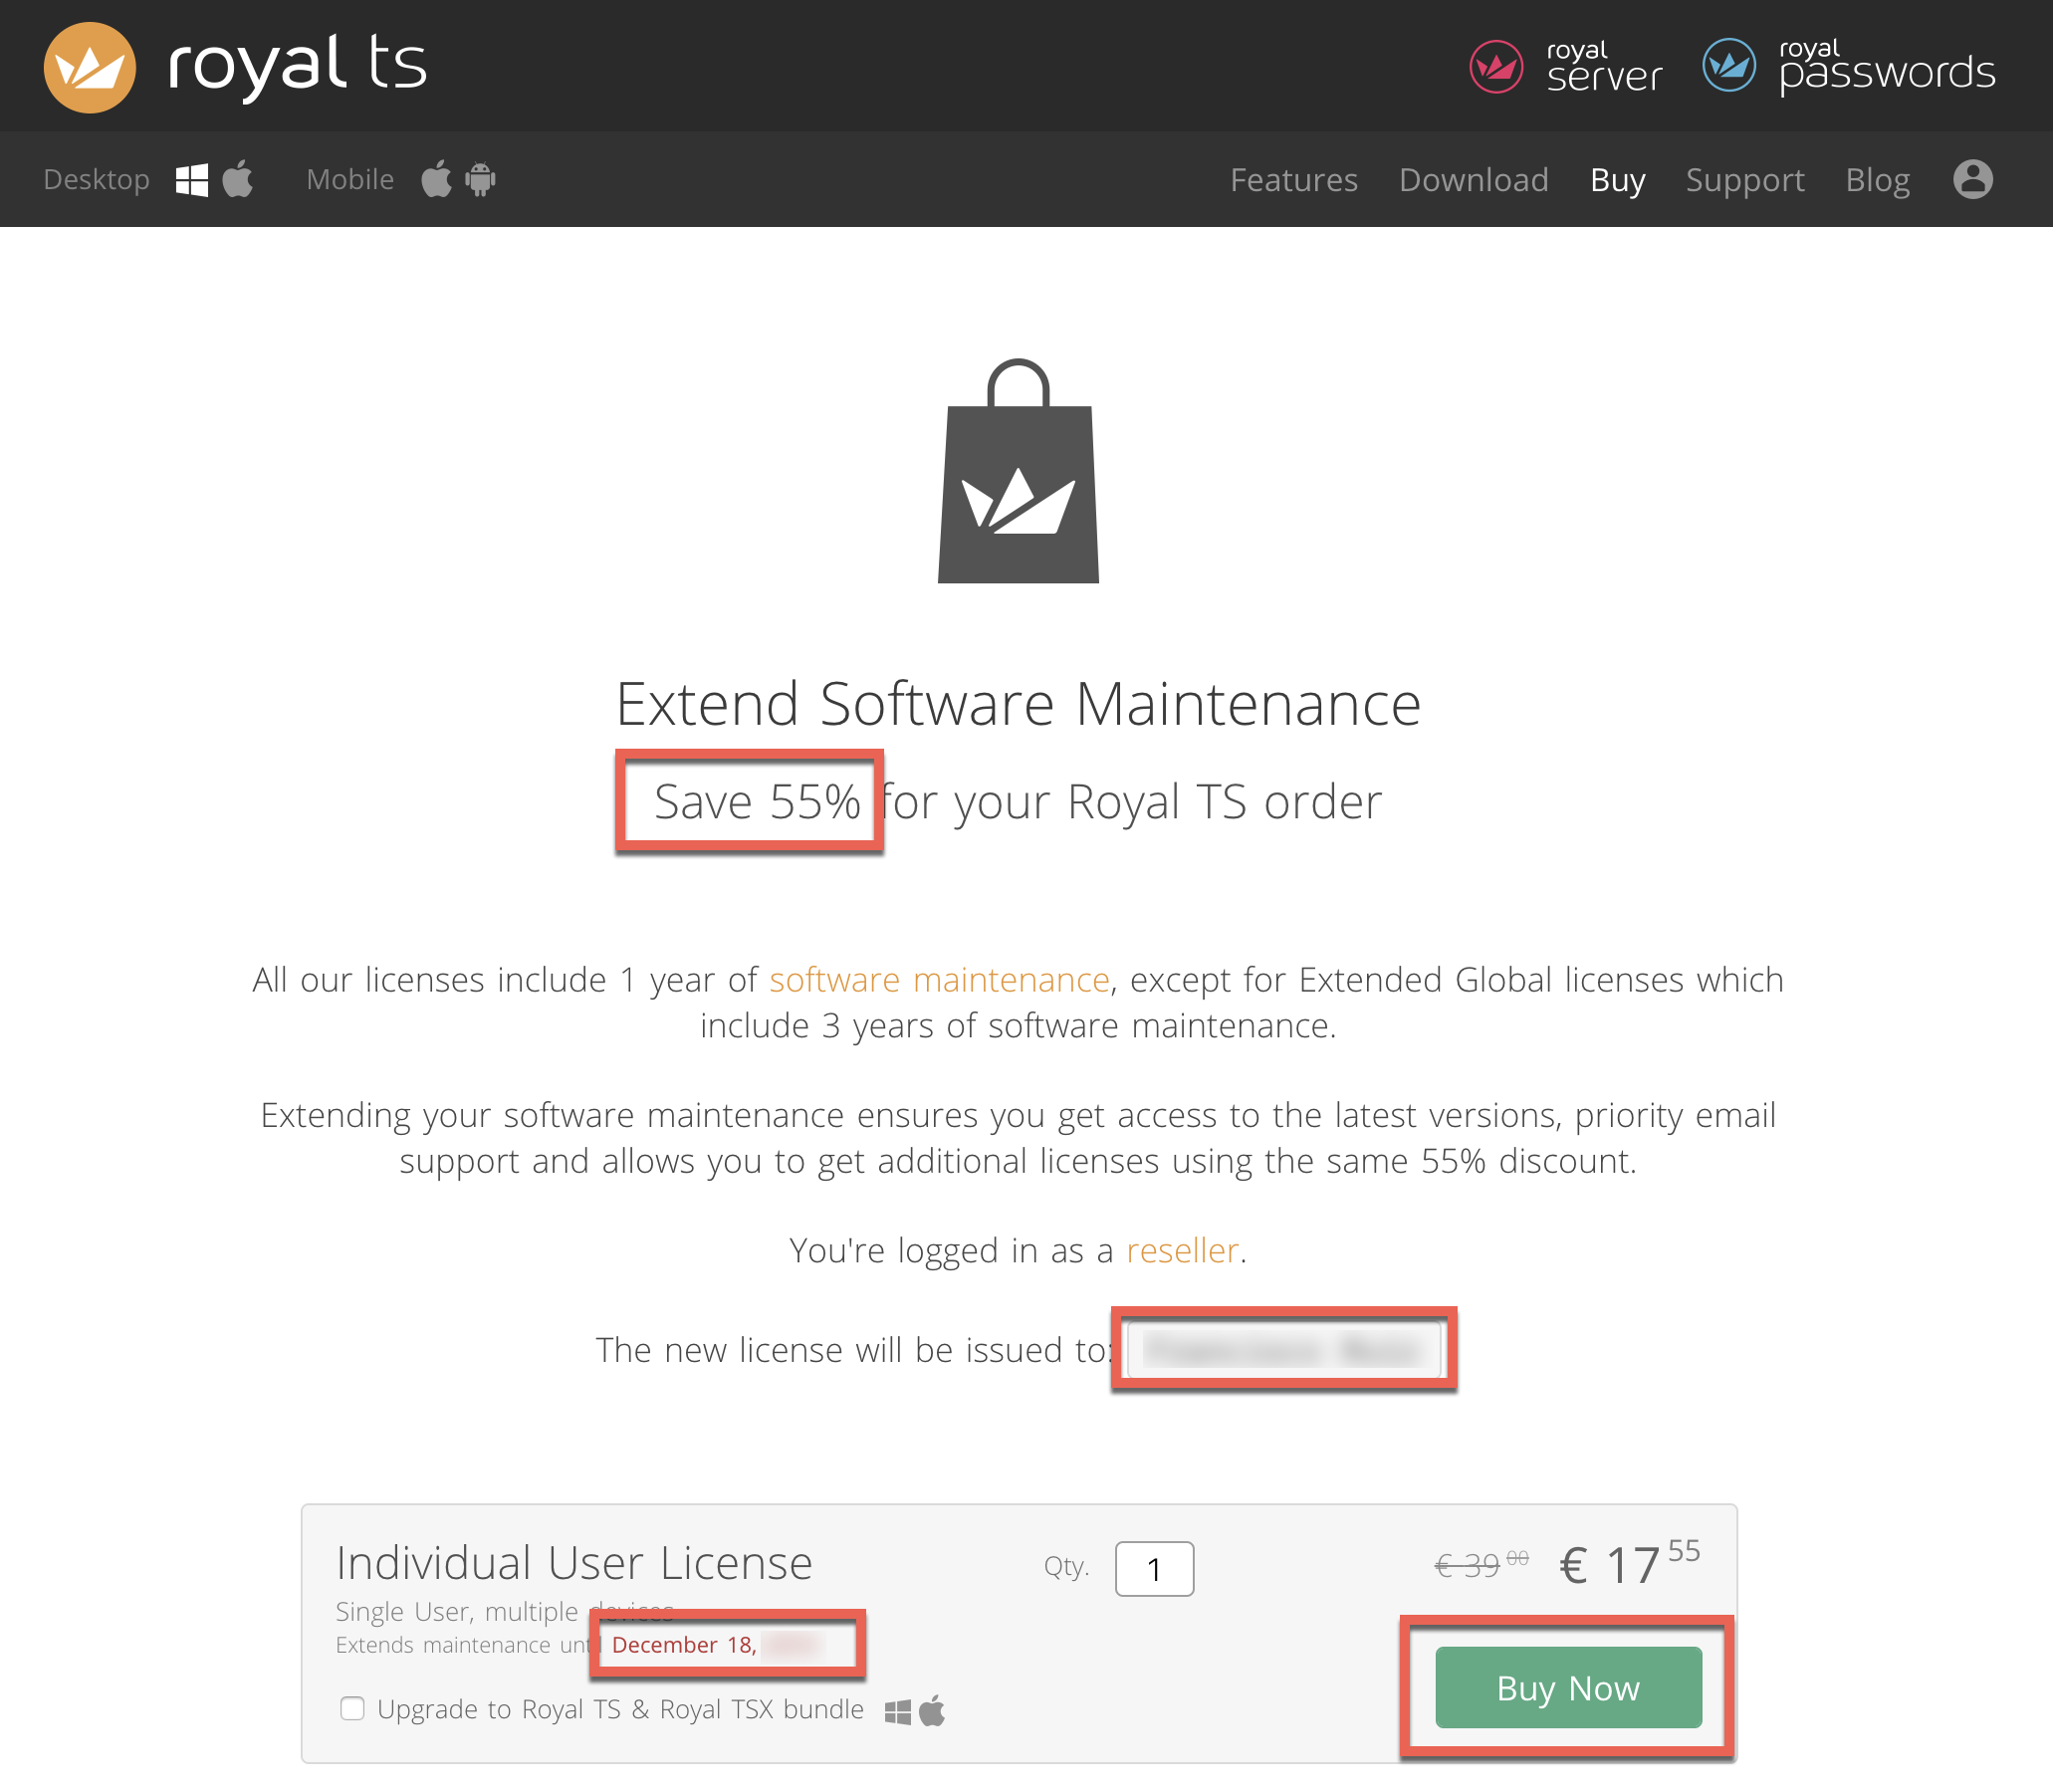Enable Upgrade to Royal TS & TSX bundle
This screenshot has width=2053, height=1792.
coord(352,1708)
